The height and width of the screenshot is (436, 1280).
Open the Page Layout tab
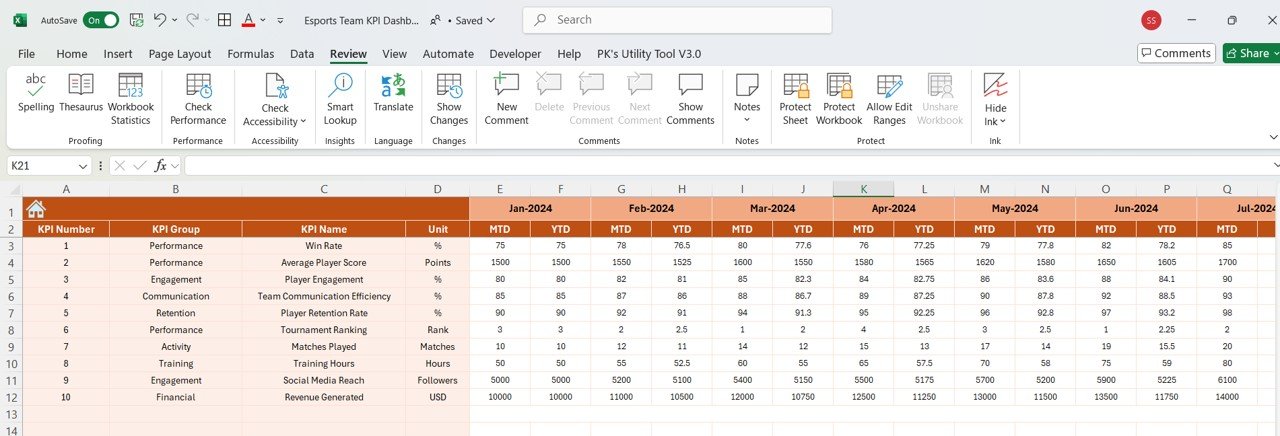tap(180, 54)
